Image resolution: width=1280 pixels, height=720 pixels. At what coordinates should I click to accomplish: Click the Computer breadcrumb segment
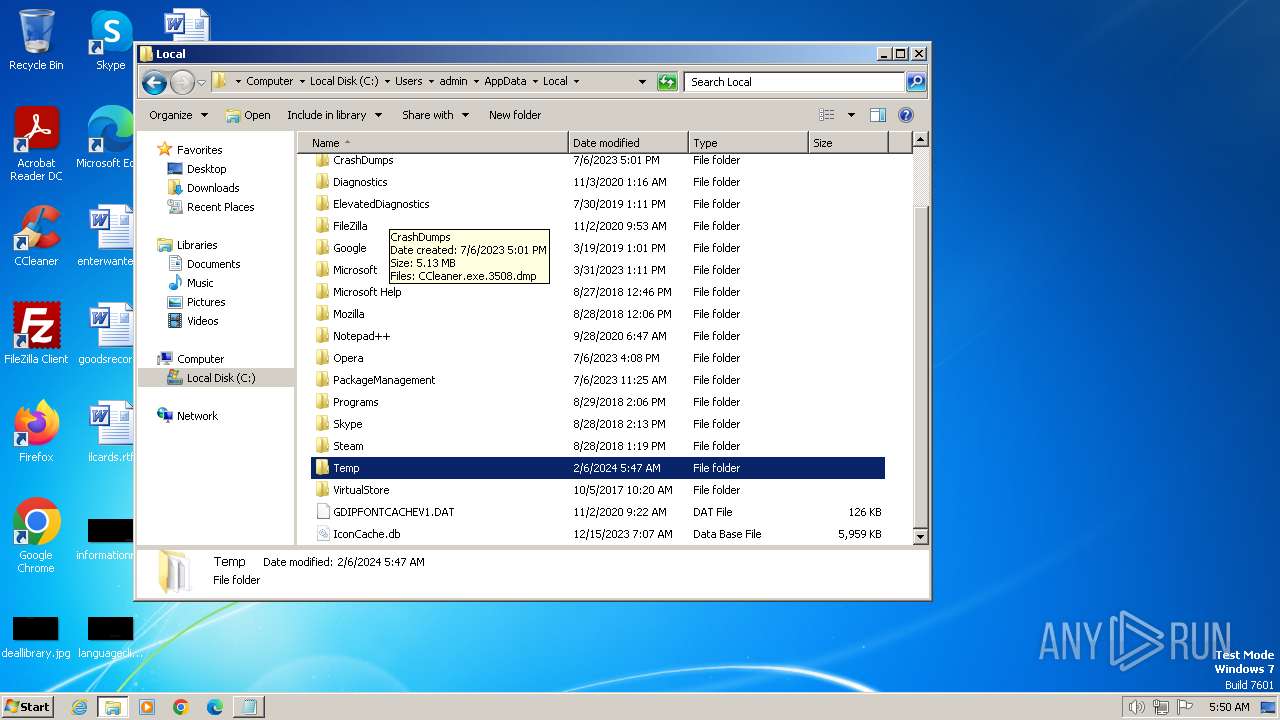(x=269, y=82)
